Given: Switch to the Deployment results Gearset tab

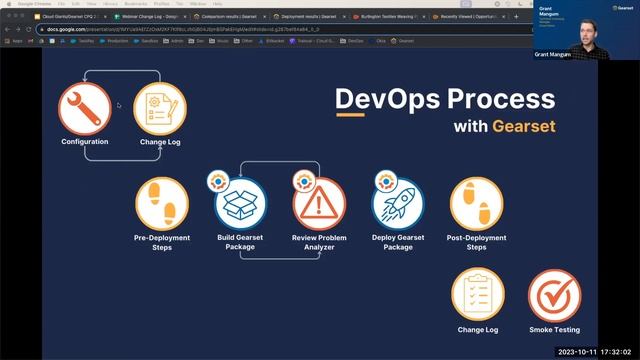Looking at the screenshot, I should pyautogui.click(x=309, y=17).
